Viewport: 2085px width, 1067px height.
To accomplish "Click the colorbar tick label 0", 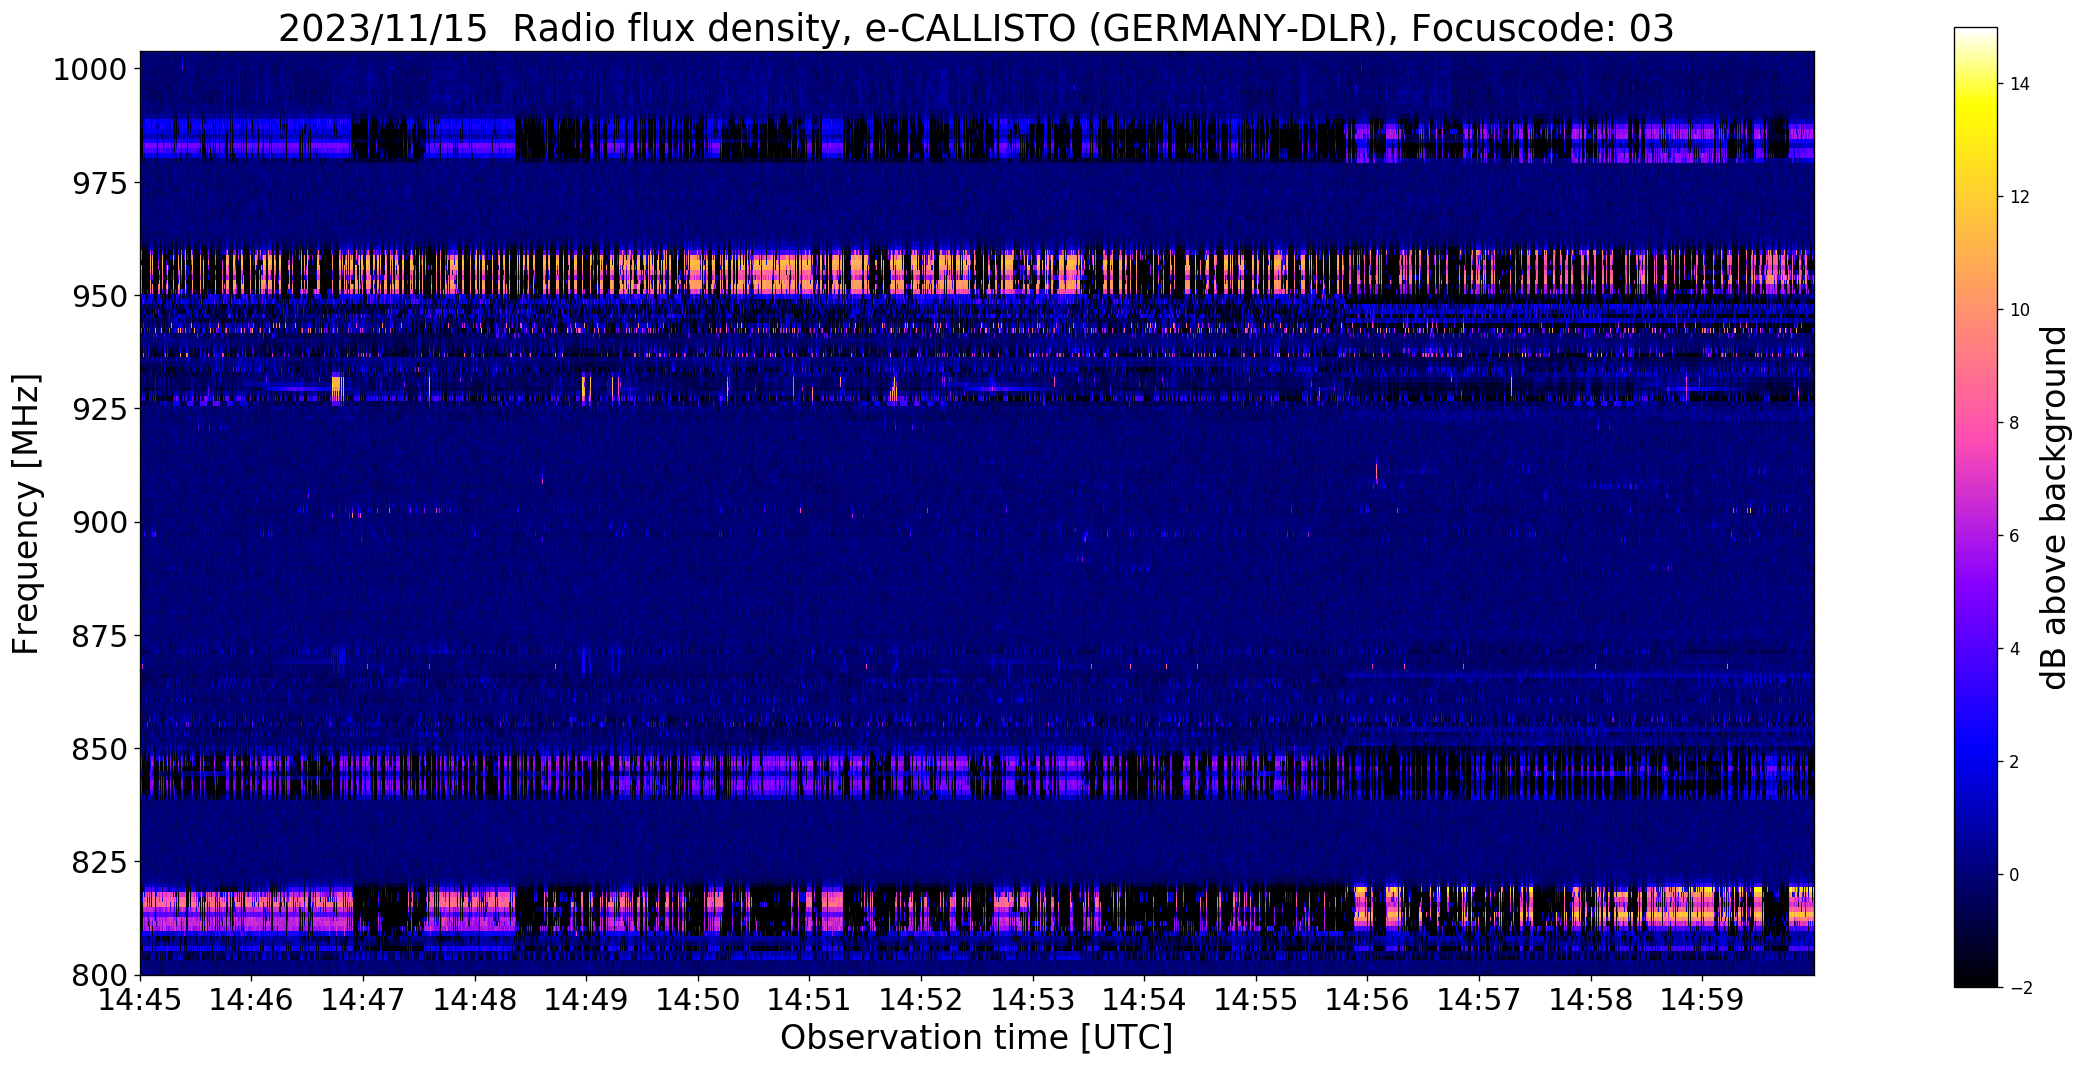I will click(2014, 875).
